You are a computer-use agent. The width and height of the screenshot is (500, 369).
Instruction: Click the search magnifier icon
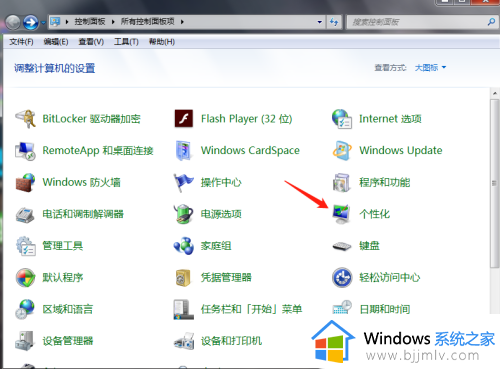coord(491,22)
